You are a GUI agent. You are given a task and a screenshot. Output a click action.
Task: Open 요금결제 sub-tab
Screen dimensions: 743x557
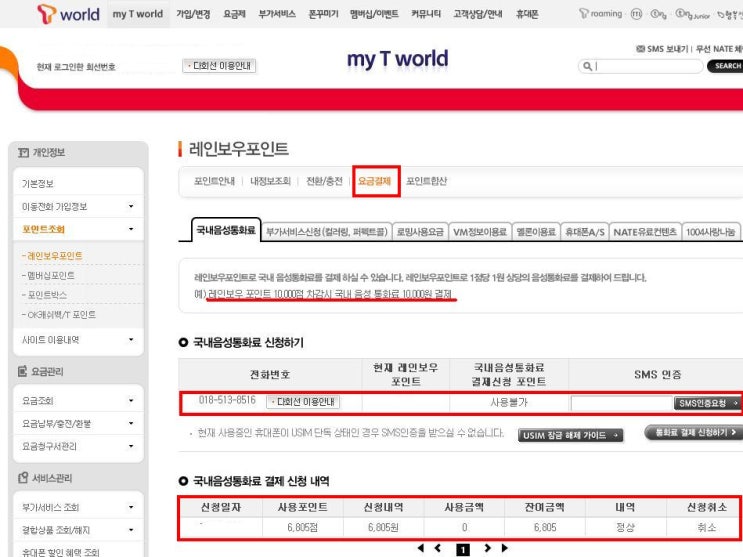click(374, 181)
